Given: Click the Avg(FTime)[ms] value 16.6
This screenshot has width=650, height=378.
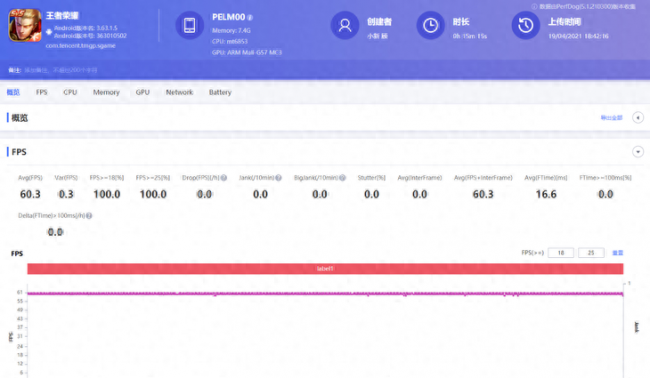Looking at the screenshot, I should [546, 194].
